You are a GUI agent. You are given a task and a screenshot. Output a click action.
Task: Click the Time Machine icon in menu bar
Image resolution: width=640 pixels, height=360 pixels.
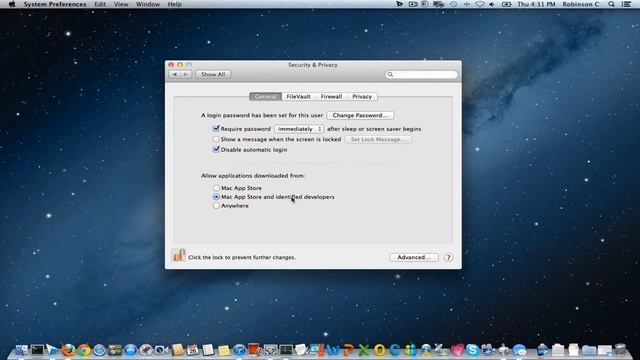453,4
